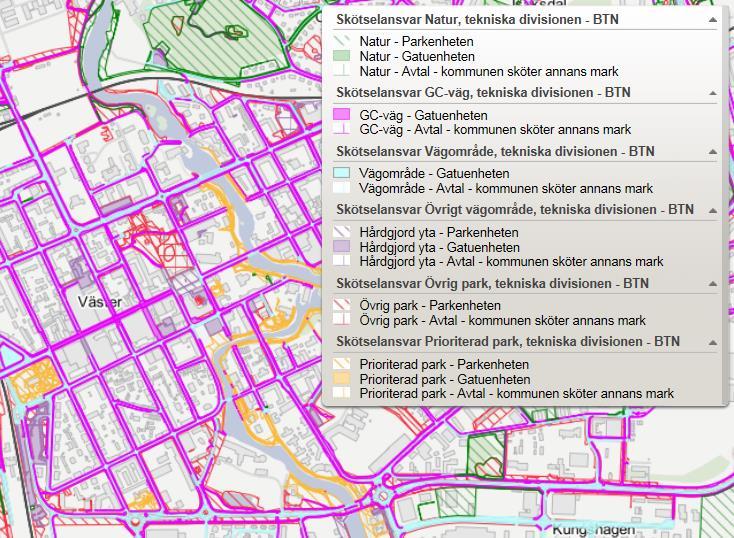The height and width of the screenshot is (538, 734).
Task: Click the GC-väg - Avtal legend symbol
Action: tap(341, 129)
